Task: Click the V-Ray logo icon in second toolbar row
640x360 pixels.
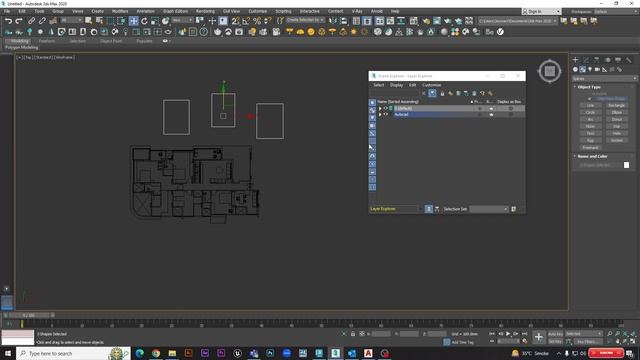Action: [x=500, y=31]
